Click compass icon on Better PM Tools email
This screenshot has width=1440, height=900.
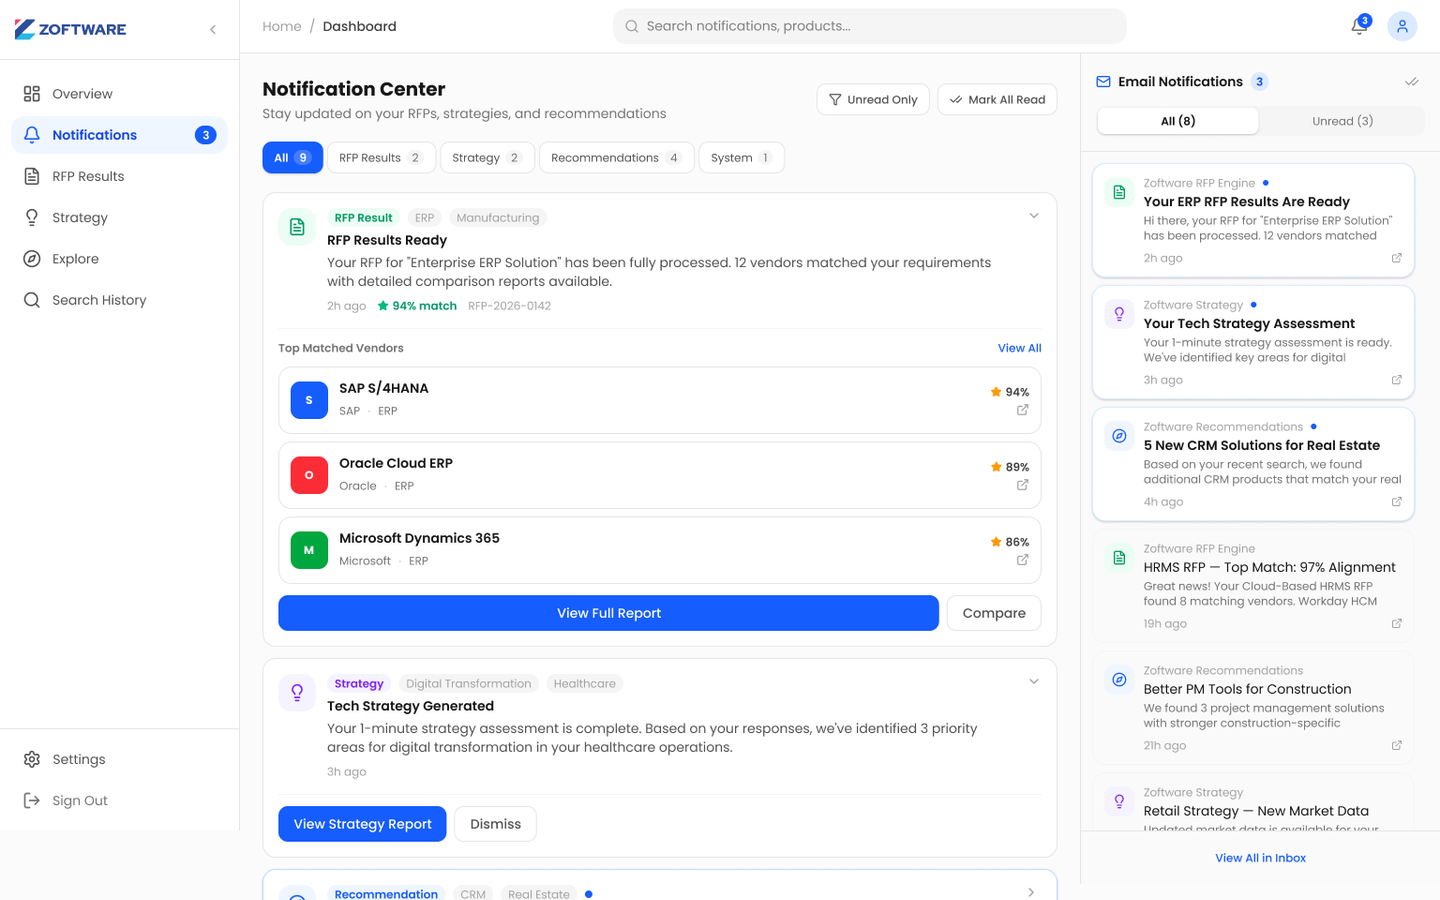click(x=1119, y=680)
